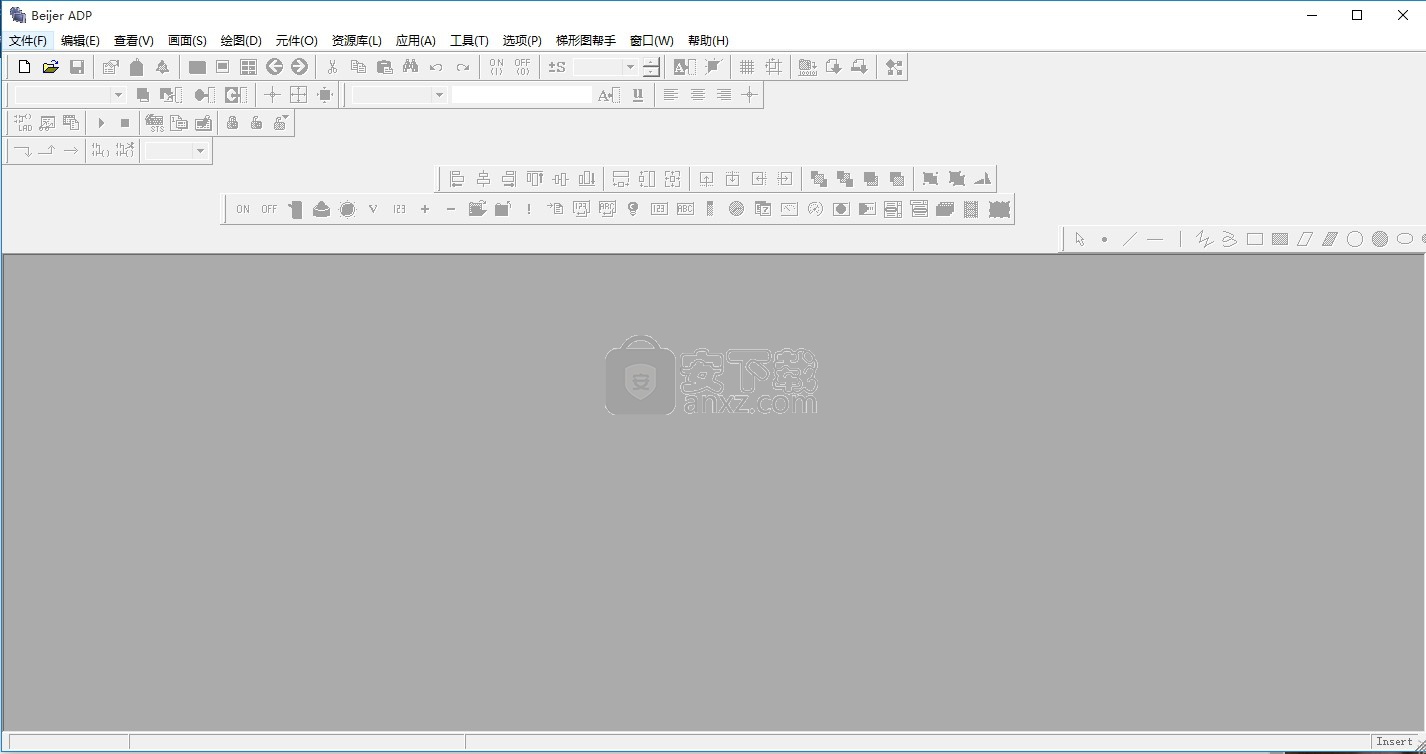Open the first dropdown in second toolbar row

pyautogui.click(x=118, y=95)
